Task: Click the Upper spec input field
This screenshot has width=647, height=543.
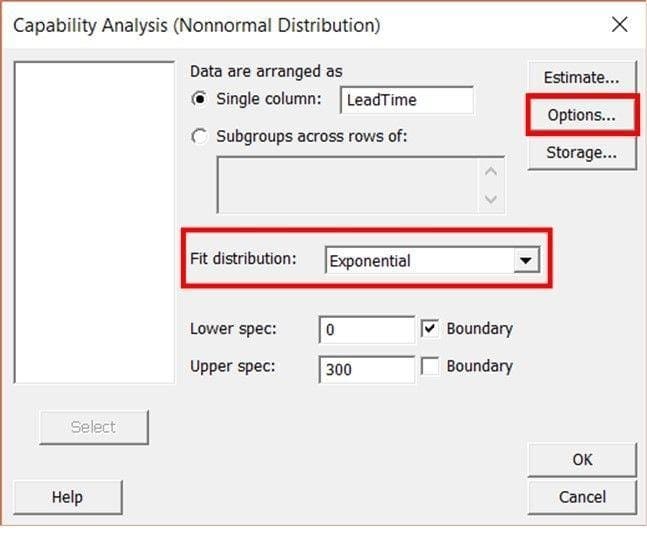Action: [366, 369]
